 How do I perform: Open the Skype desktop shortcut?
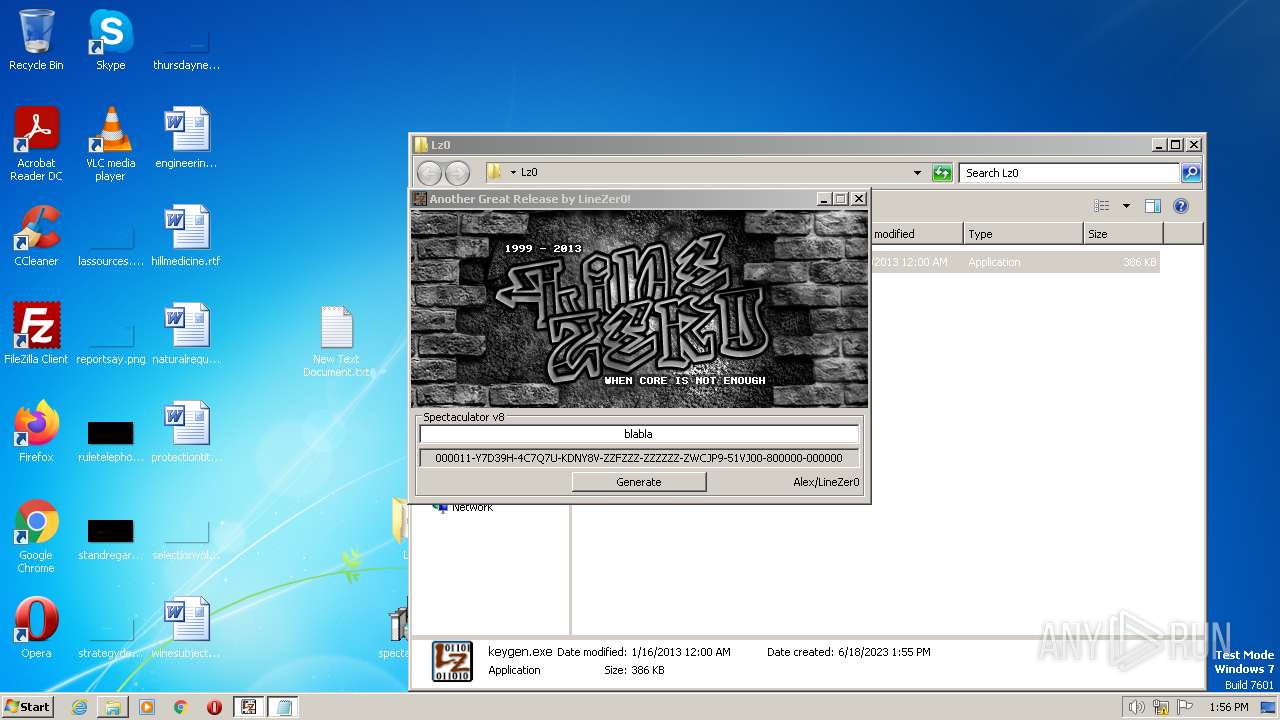[110, 40]
